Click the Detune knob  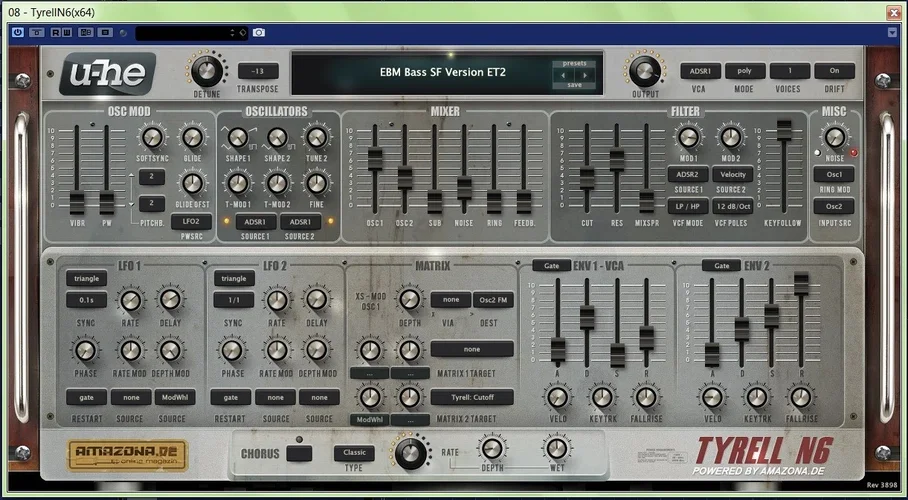pos(208,72)
